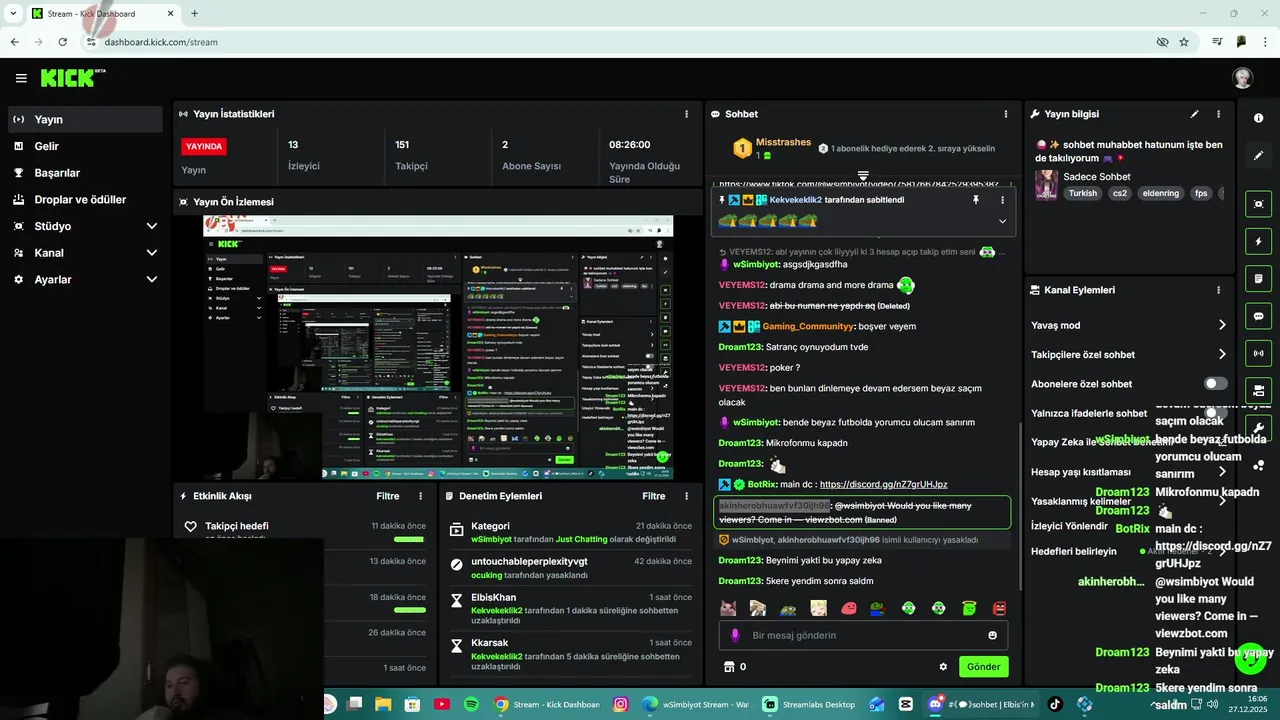The width and height of the screenshot is (1280, 720).
Task: Open the Yayın İstatistikleri three-dot menu
Action: pos(686,114)
